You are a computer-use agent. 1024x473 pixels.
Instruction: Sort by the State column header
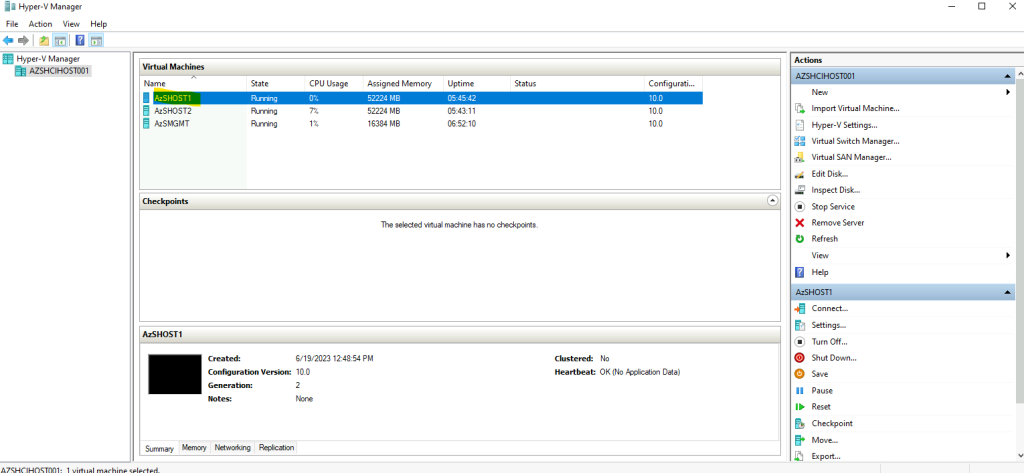[x=276, y=84]
